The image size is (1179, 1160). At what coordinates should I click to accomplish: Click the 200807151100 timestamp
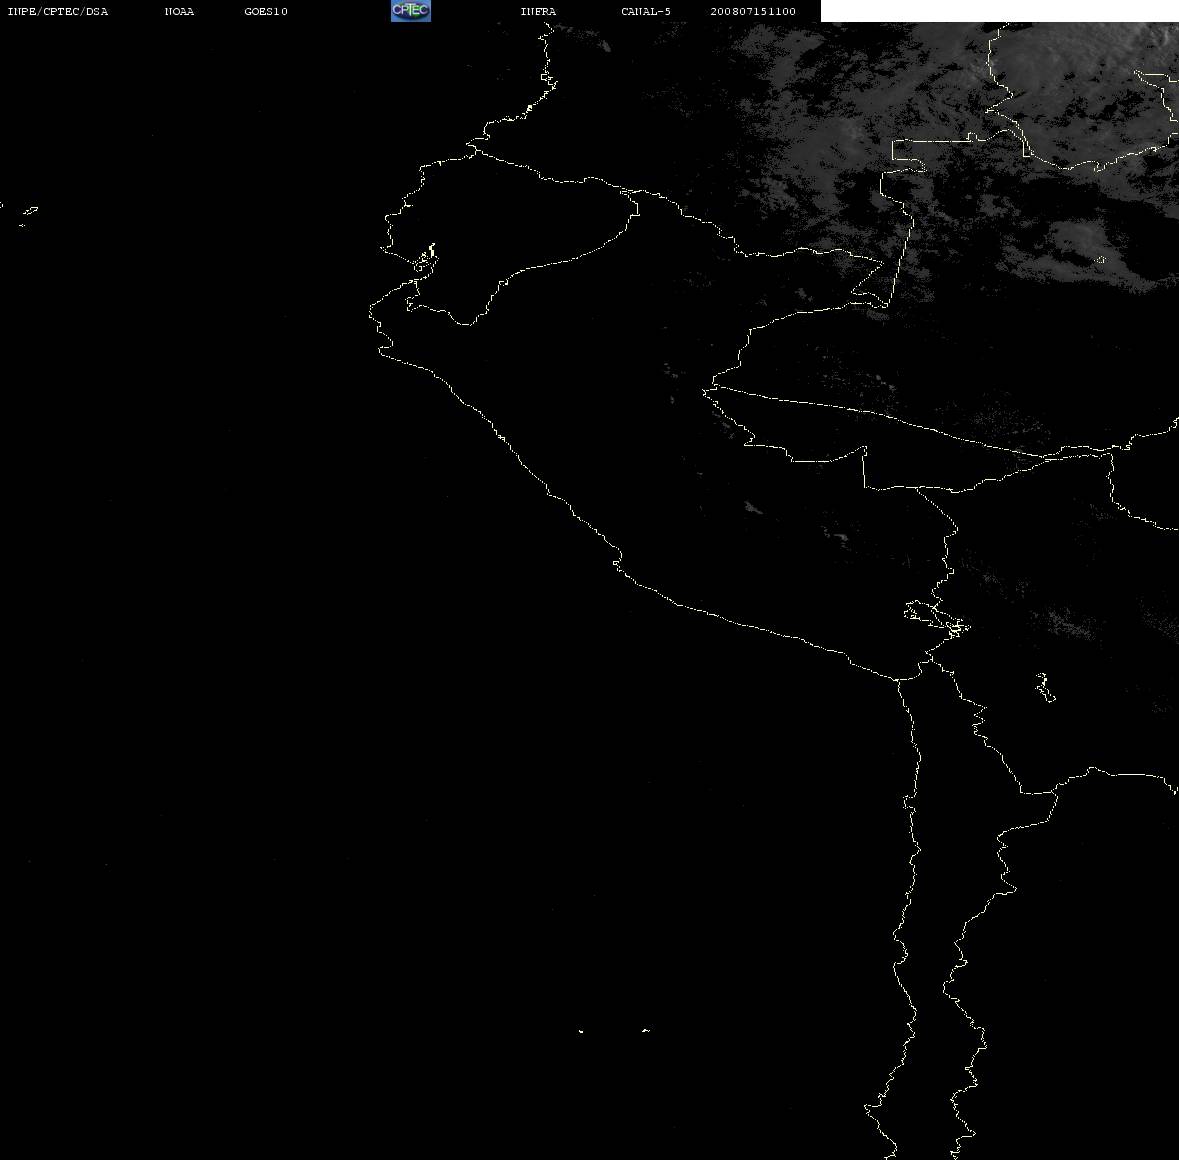point(753,11)
